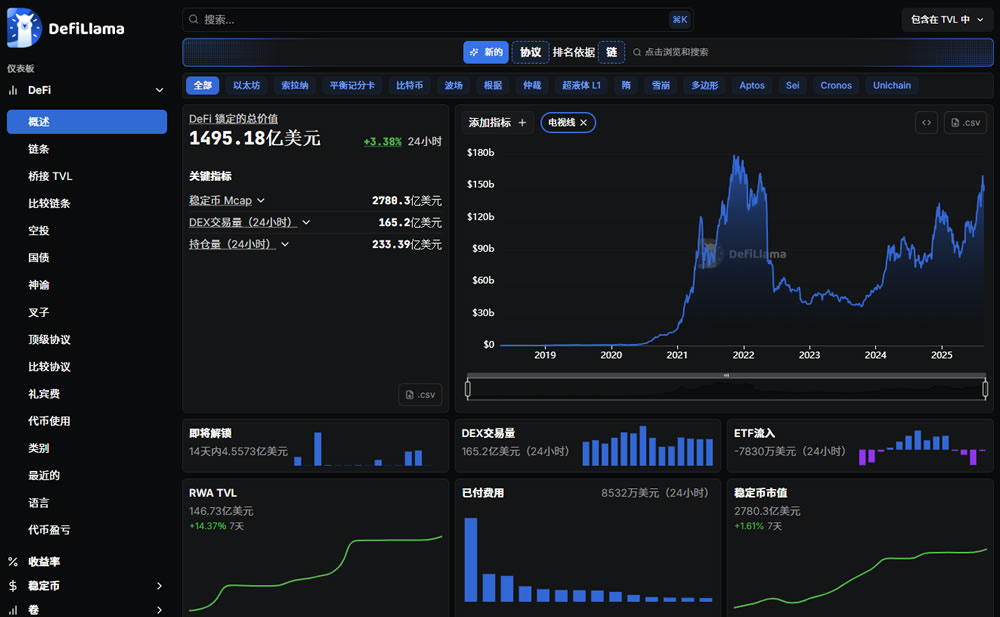
Task: Download chart data via the .csv icon
Action: pos(964,121)
